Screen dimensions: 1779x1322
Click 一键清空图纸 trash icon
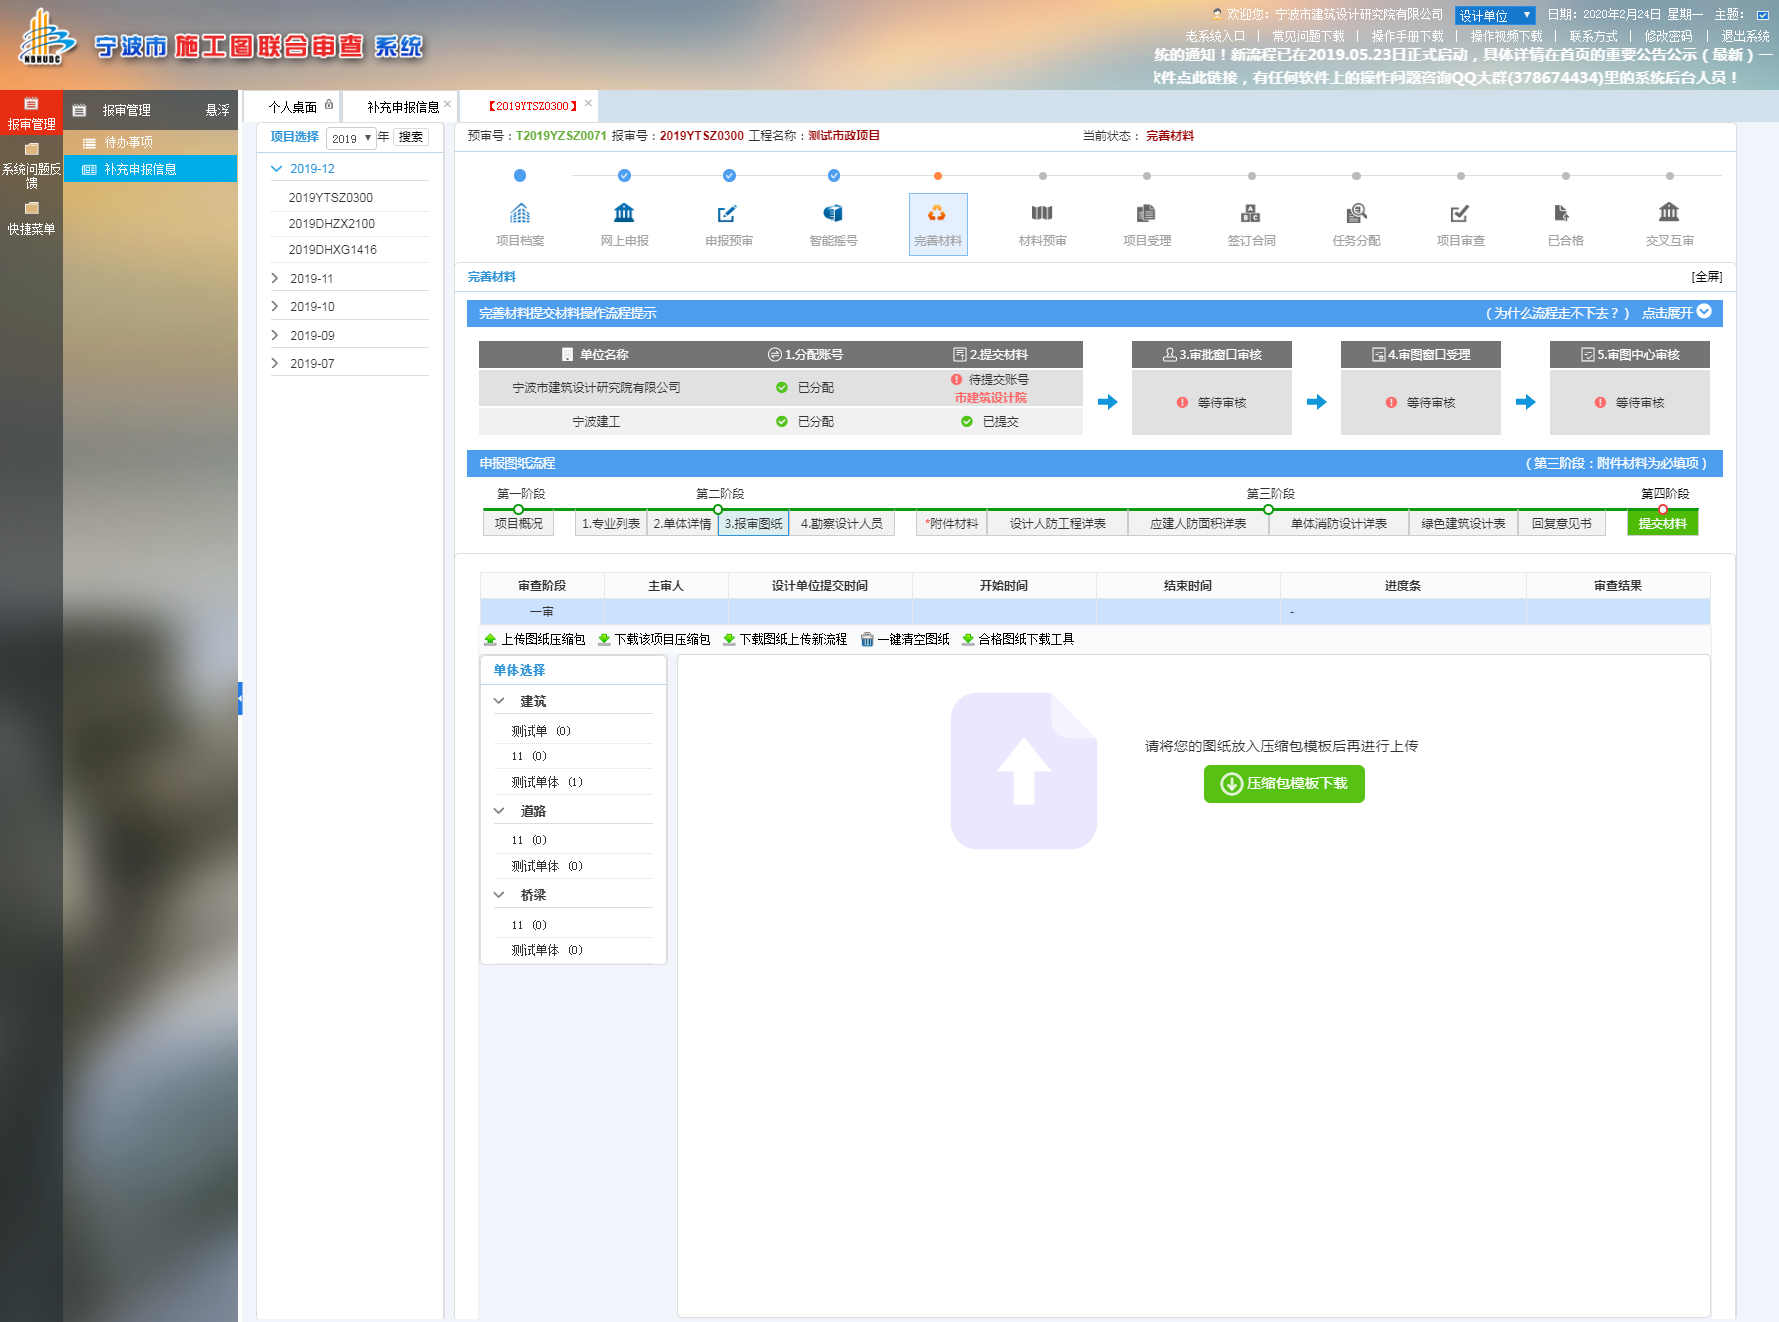point(867,640)
